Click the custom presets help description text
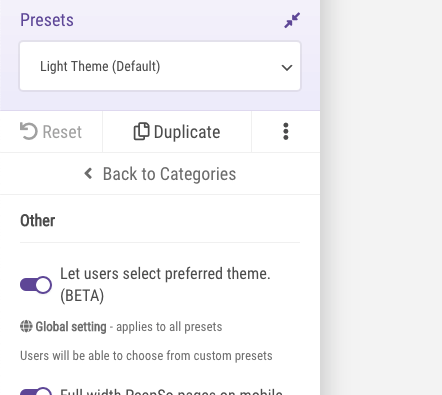Image resolution: width=442 pixels, height=395 pixels. pyautogui.click(x=146, y=356)
